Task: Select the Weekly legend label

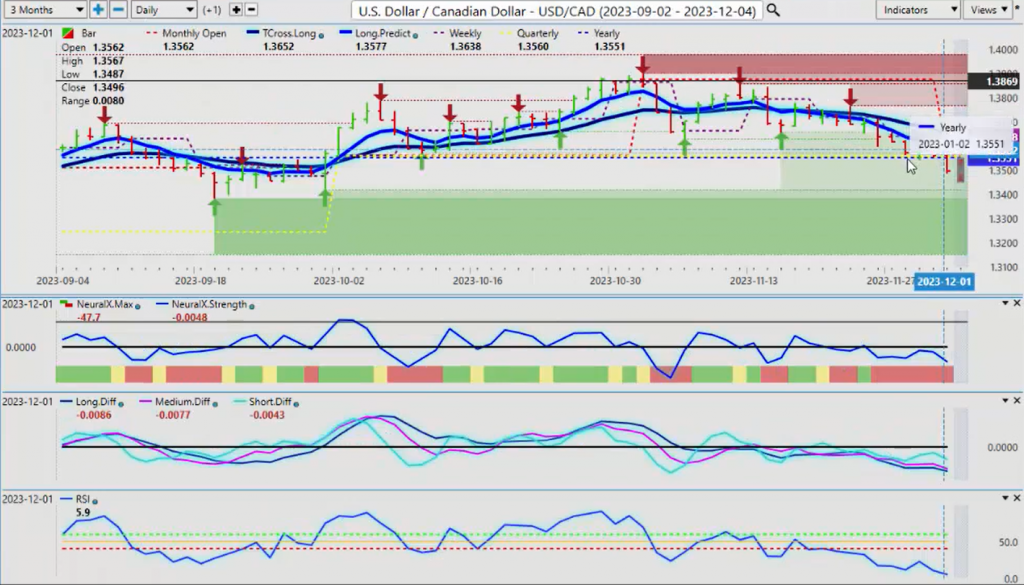Action: tap(465, 33)
